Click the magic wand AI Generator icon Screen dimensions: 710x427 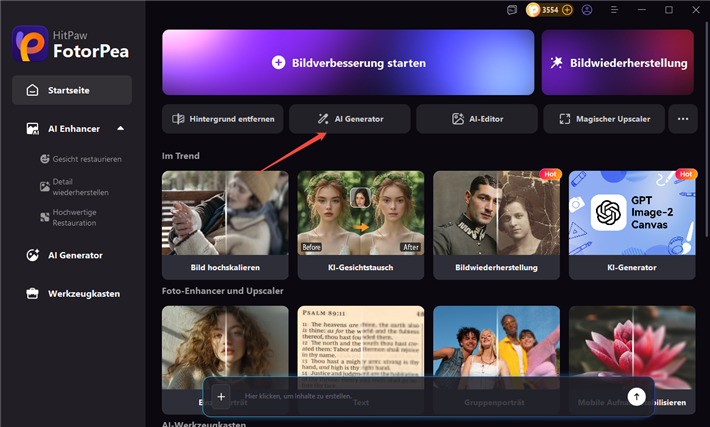(323, 119)
